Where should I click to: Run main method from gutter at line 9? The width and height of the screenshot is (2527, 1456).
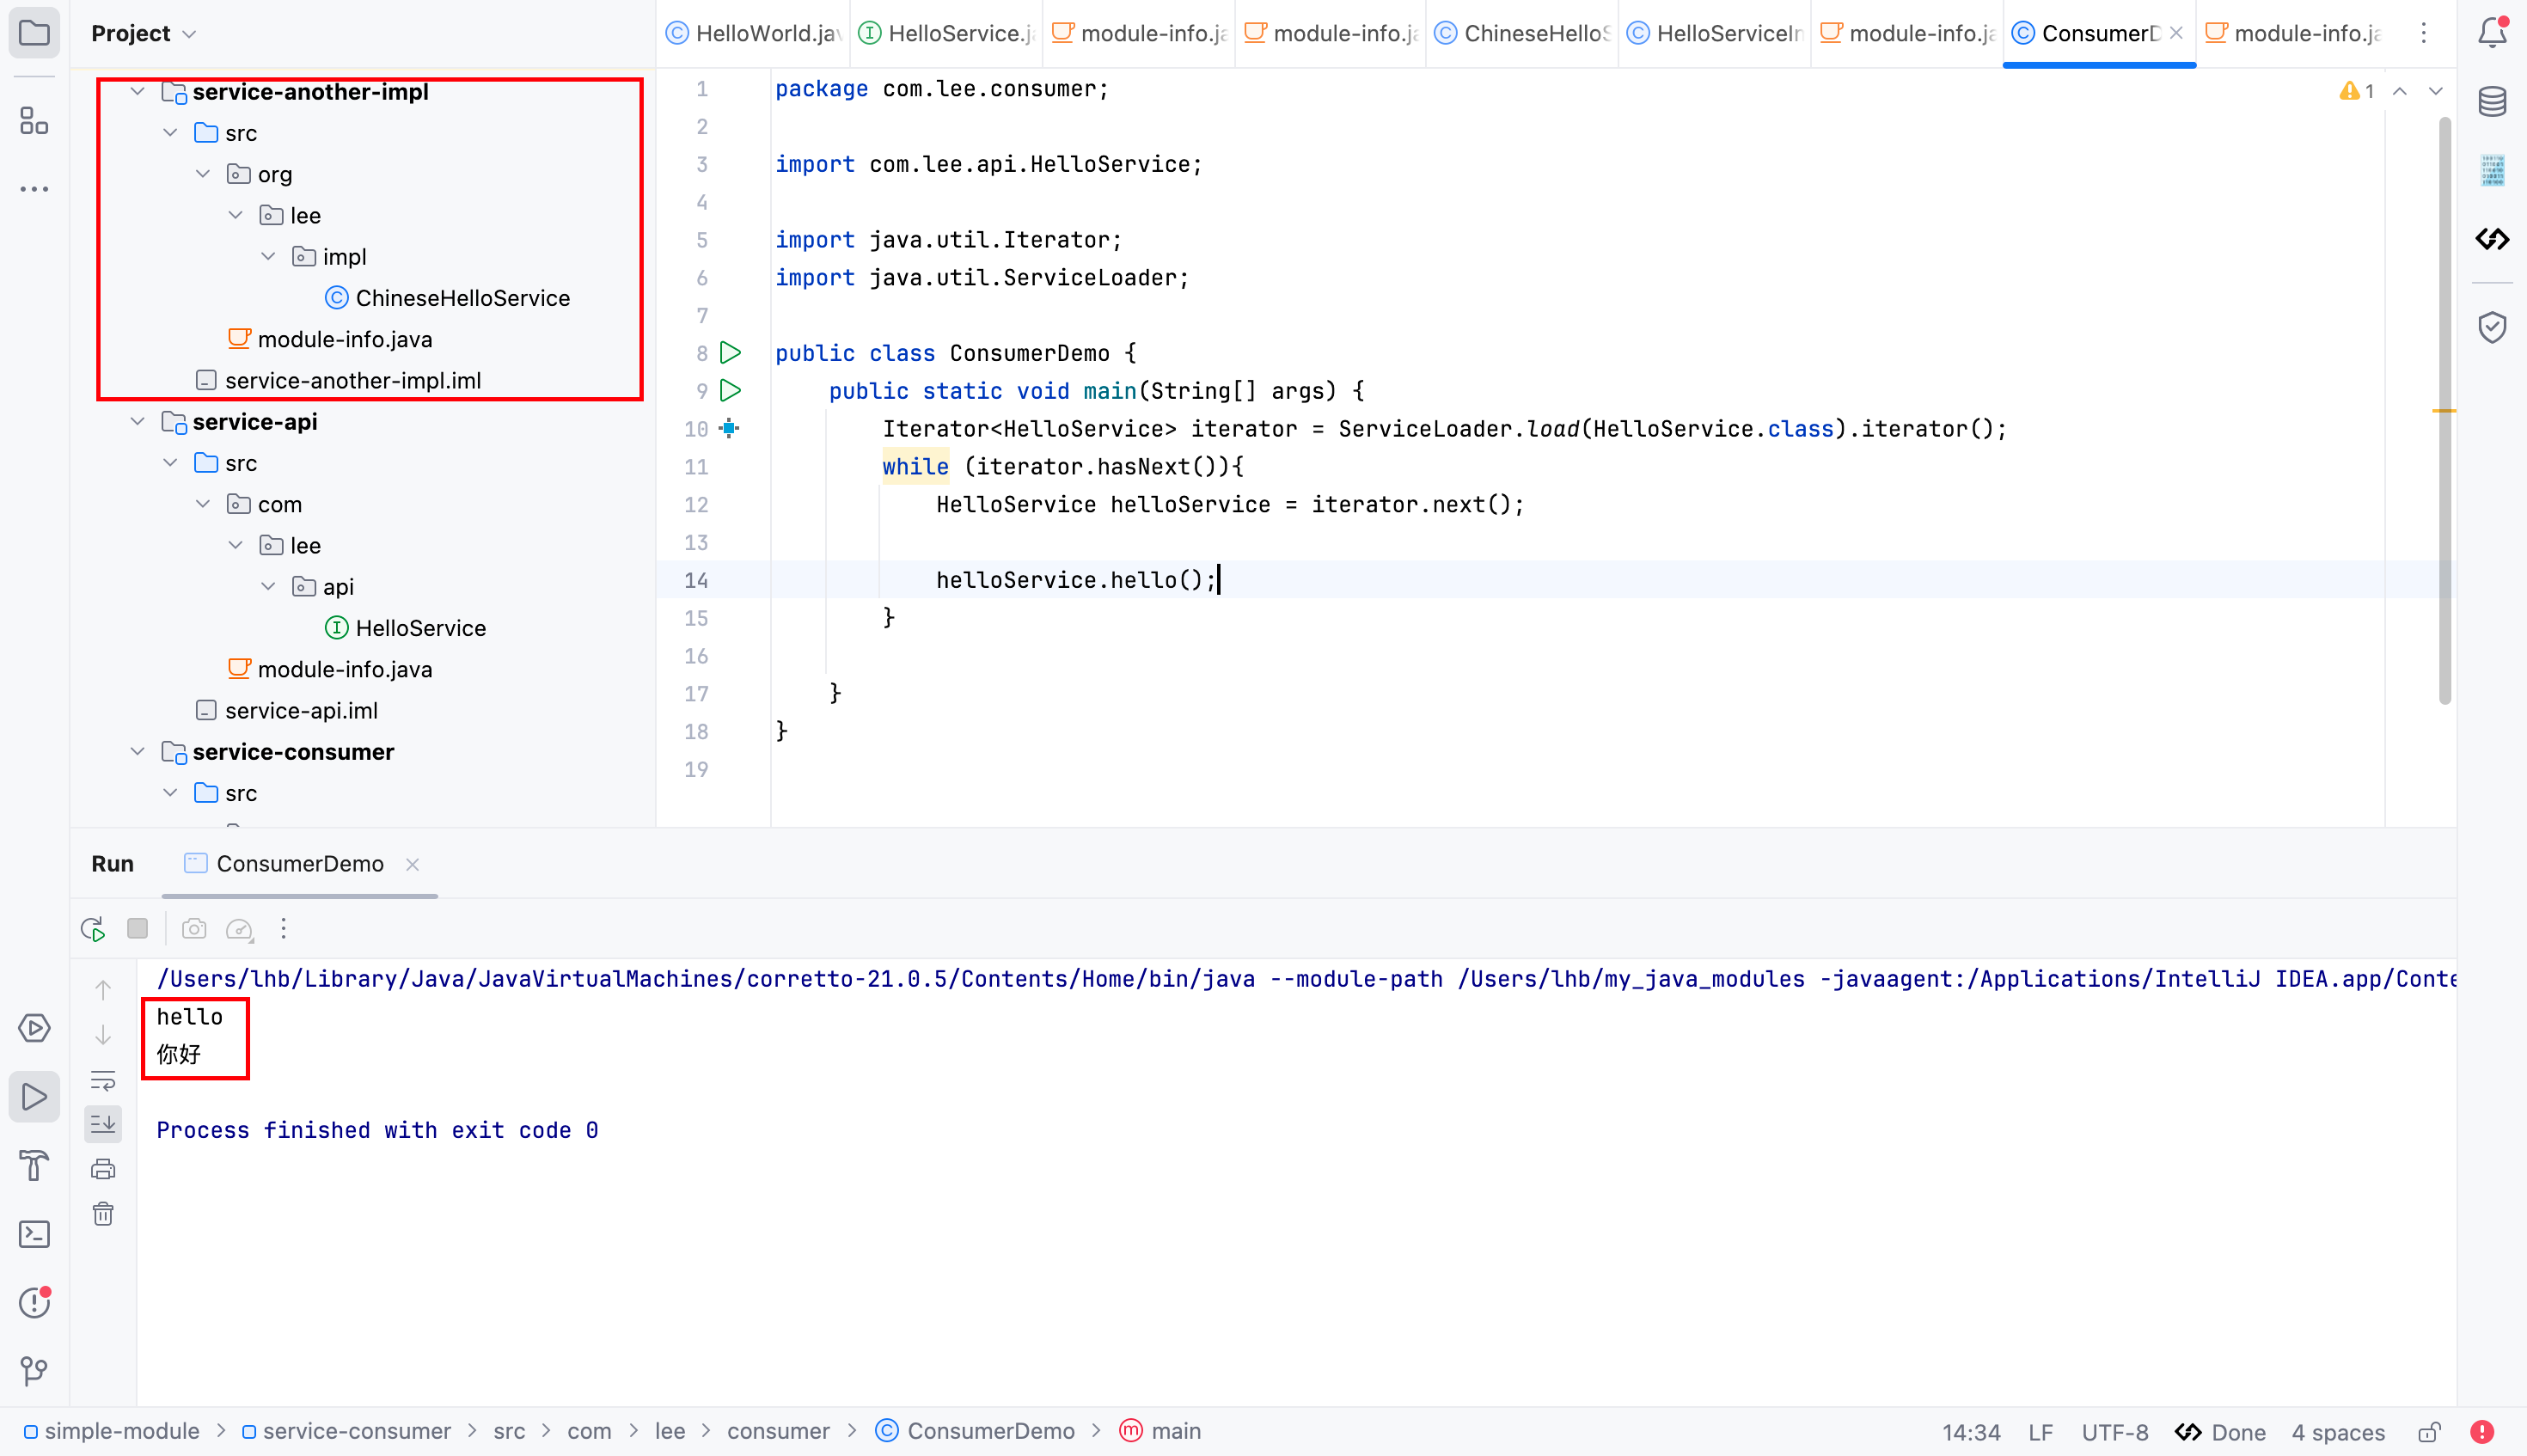click(731, 390)
